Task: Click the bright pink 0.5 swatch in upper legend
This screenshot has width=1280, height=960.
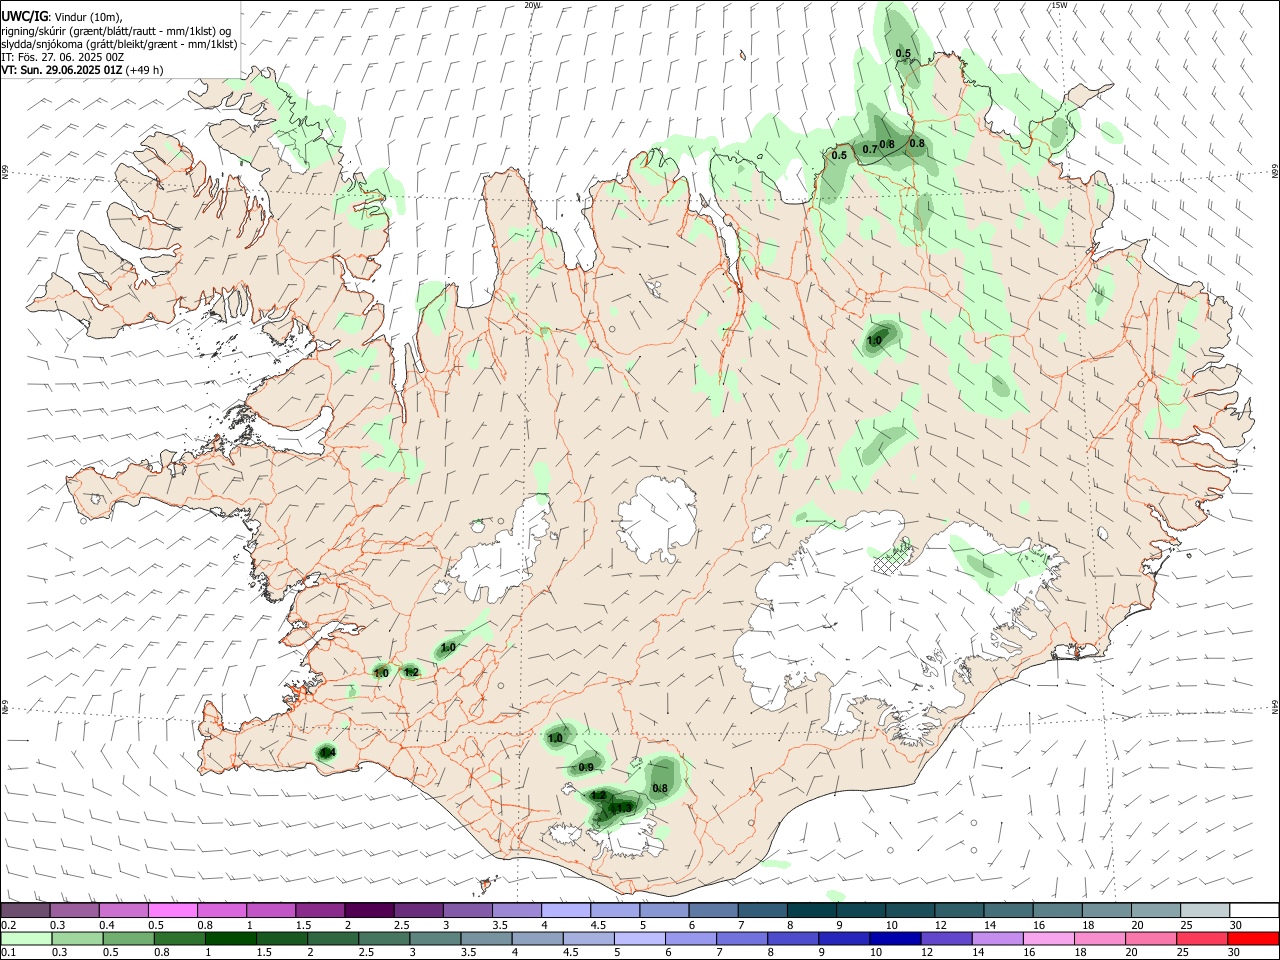Action: coord(172,910)
